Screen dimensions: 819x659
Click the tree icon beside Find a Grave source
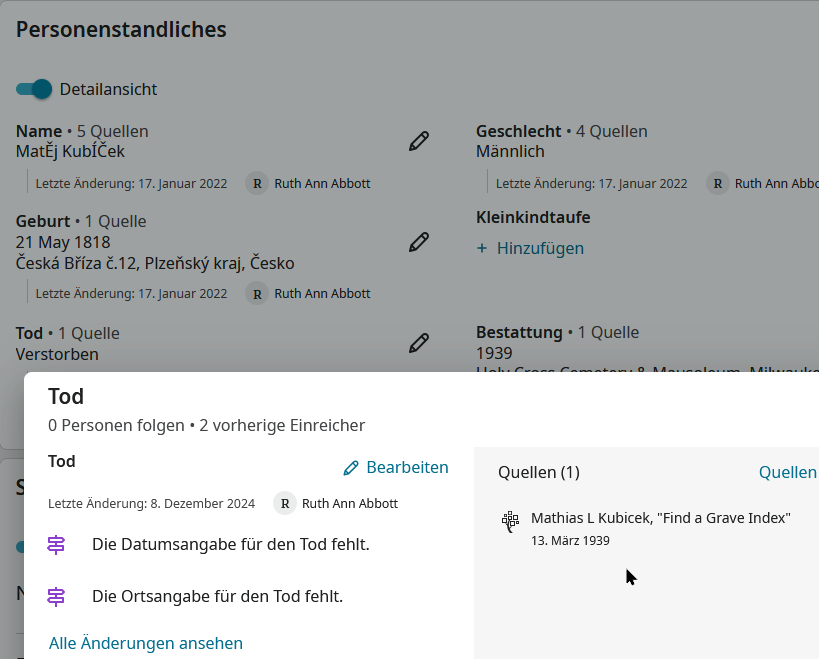[511, 520]
